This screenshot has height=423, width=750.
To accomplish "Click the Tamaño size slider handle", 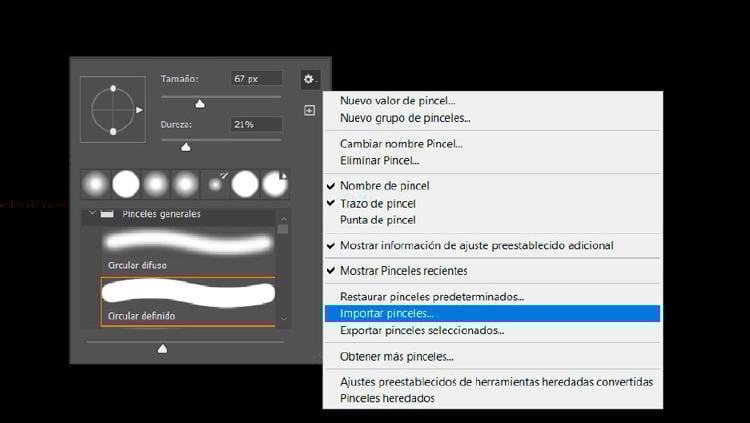I will pyautogui.click(x=200, y=103).
